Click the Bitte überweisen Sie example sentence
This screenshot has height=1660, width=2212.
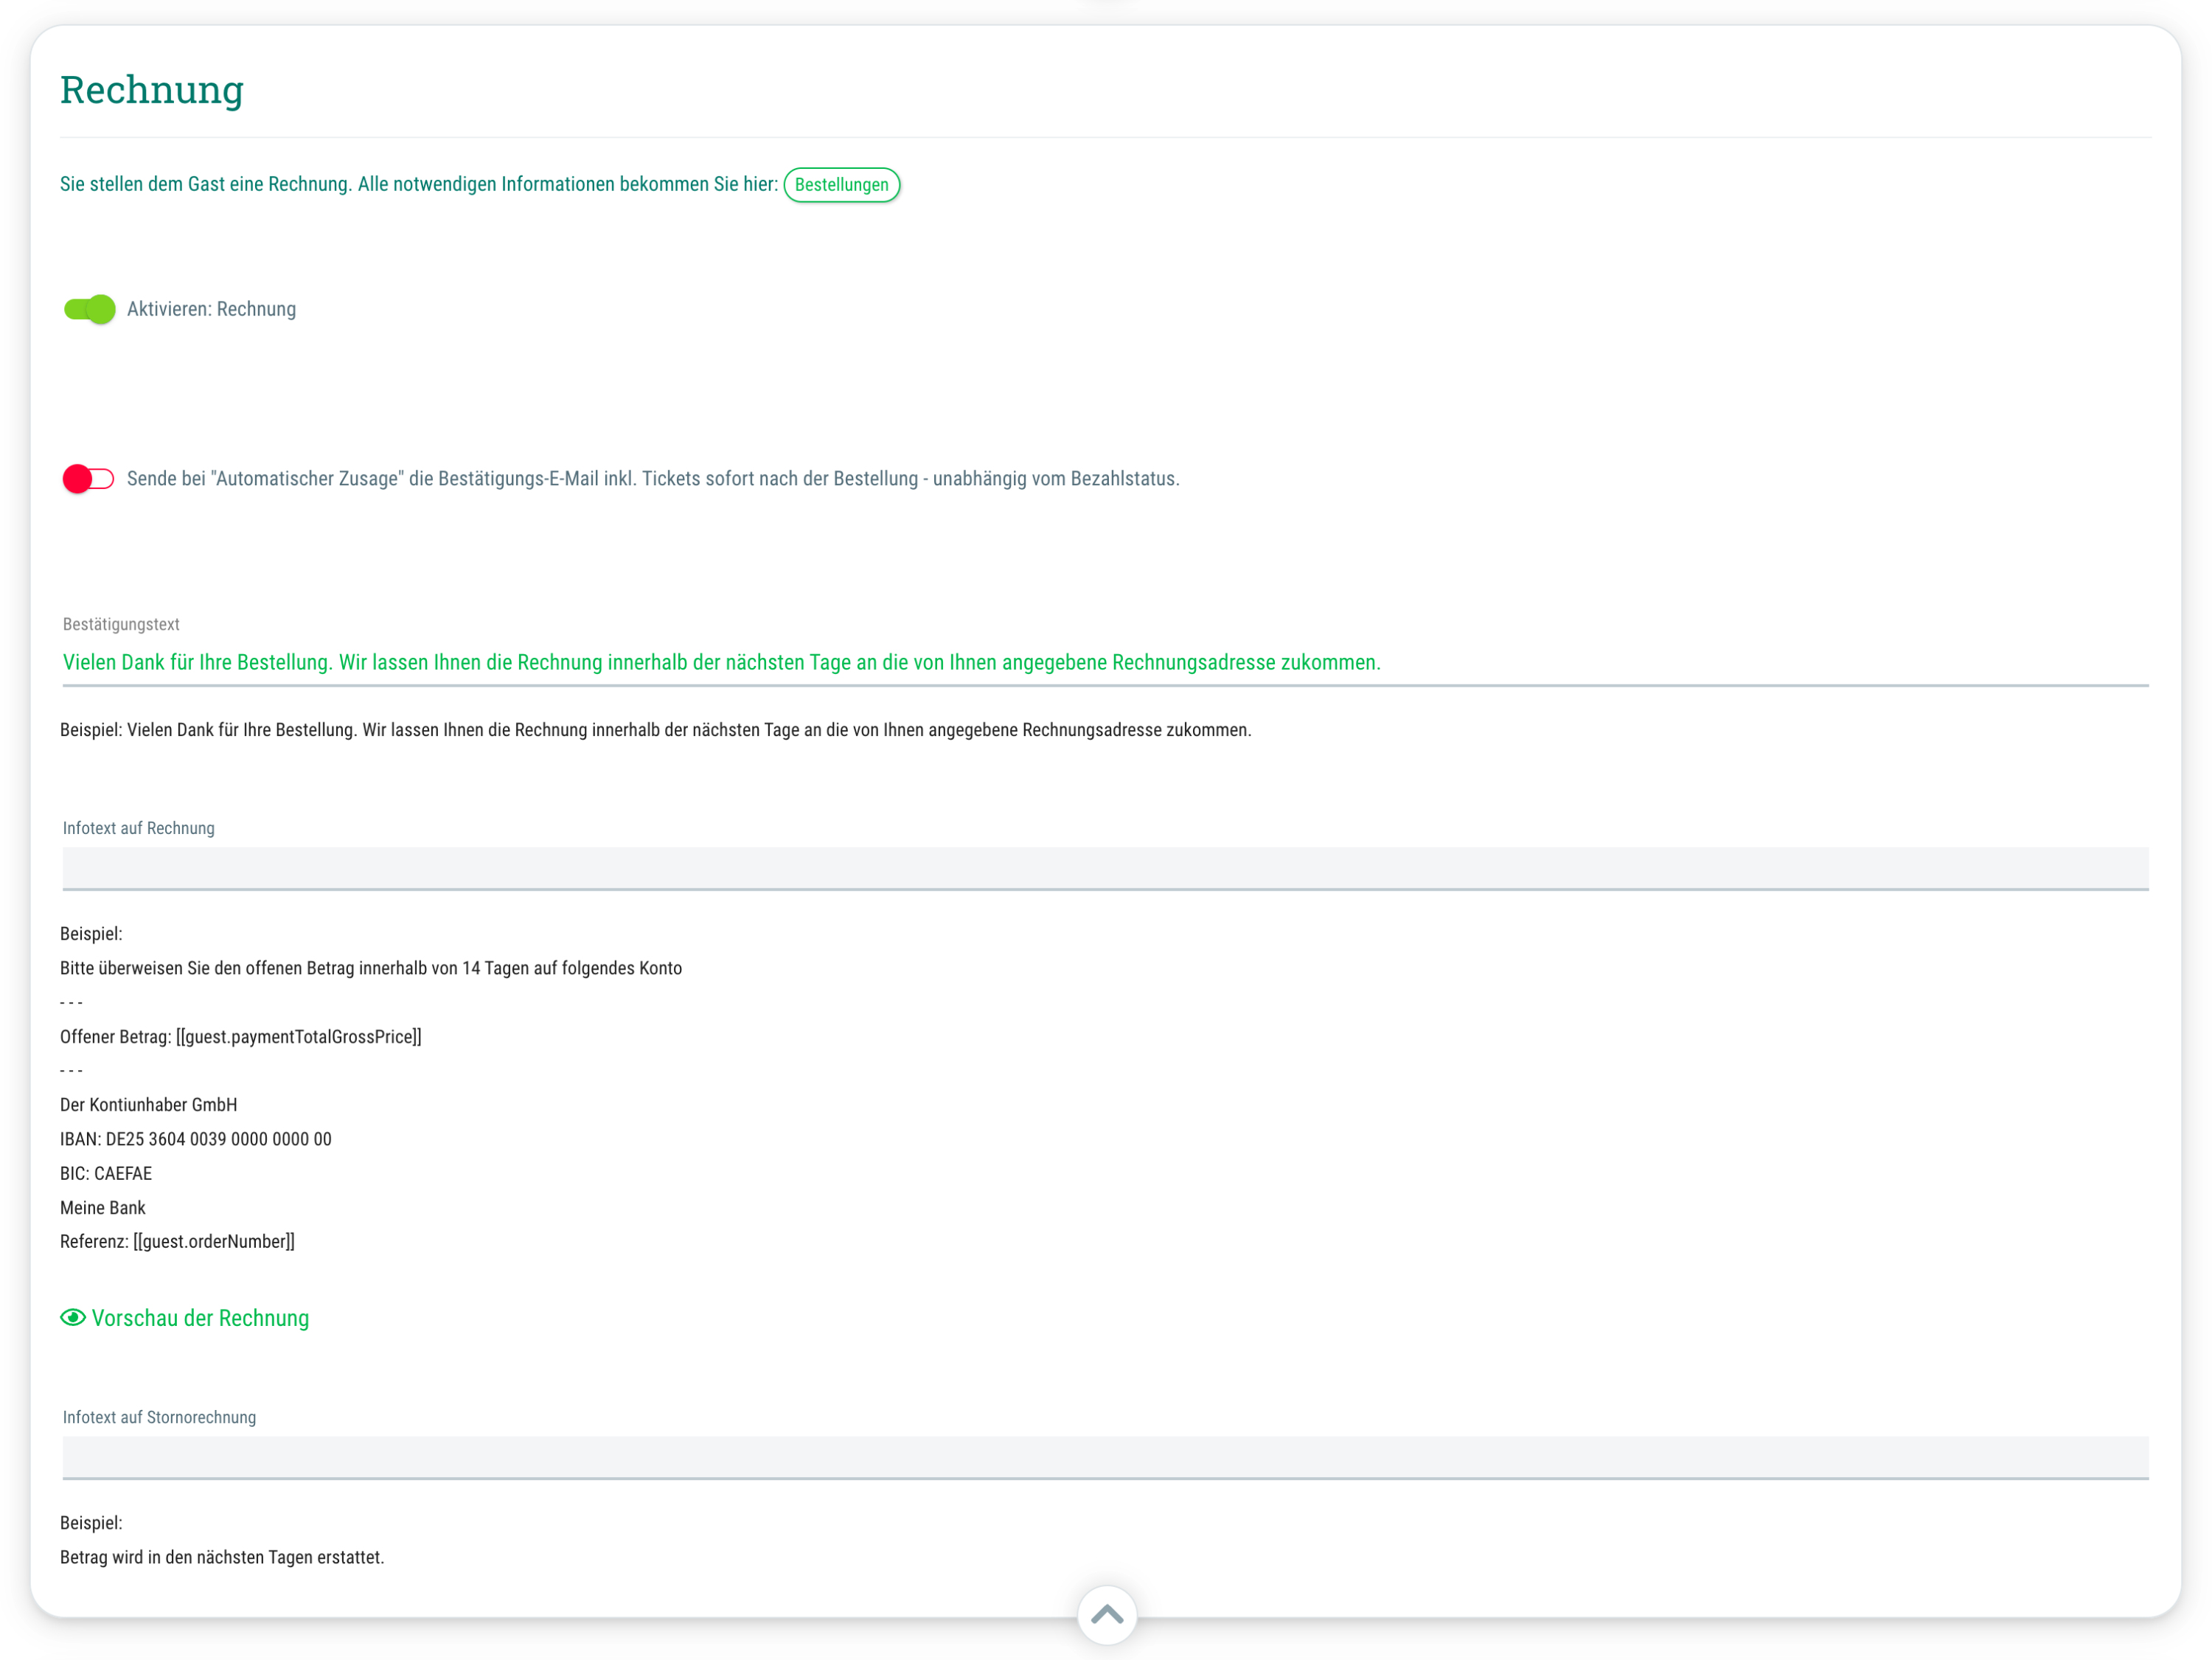(371, 968)
